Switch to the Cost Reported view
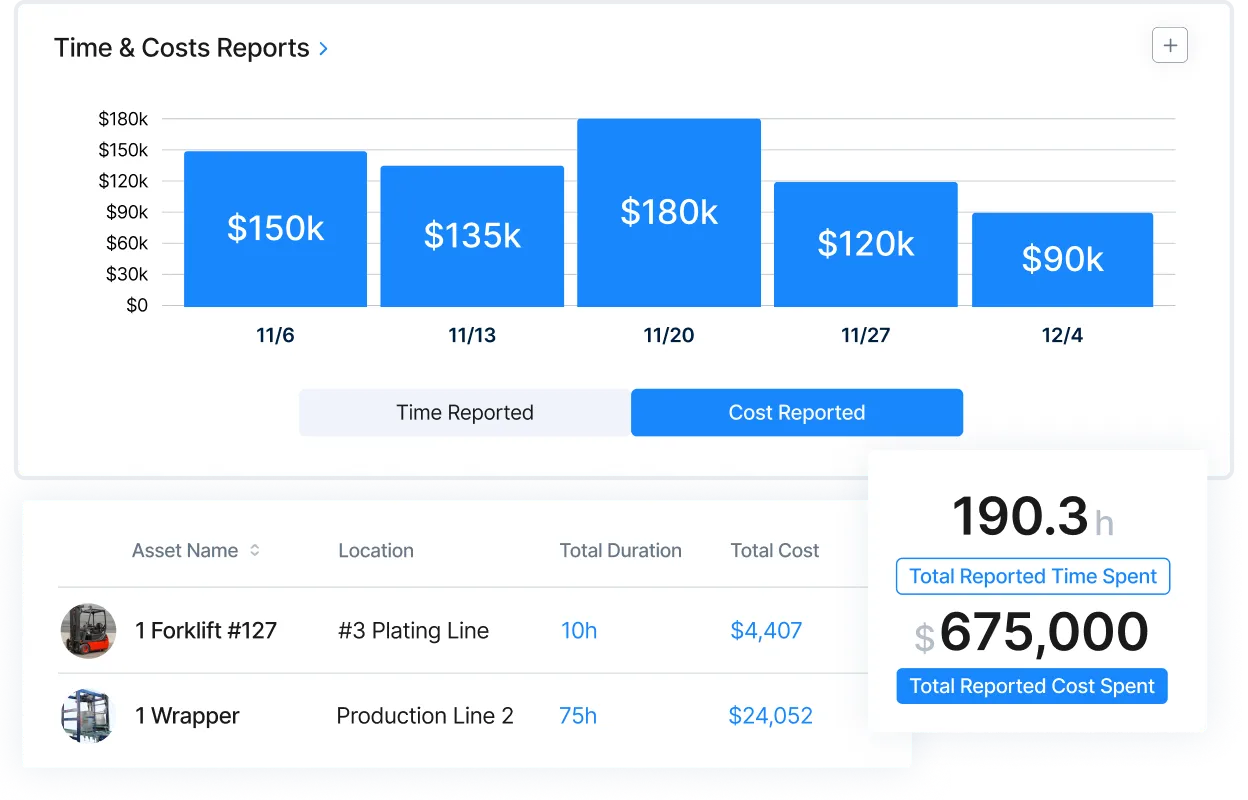Screen dimensions: 1248x800 [x=797, y=412]
